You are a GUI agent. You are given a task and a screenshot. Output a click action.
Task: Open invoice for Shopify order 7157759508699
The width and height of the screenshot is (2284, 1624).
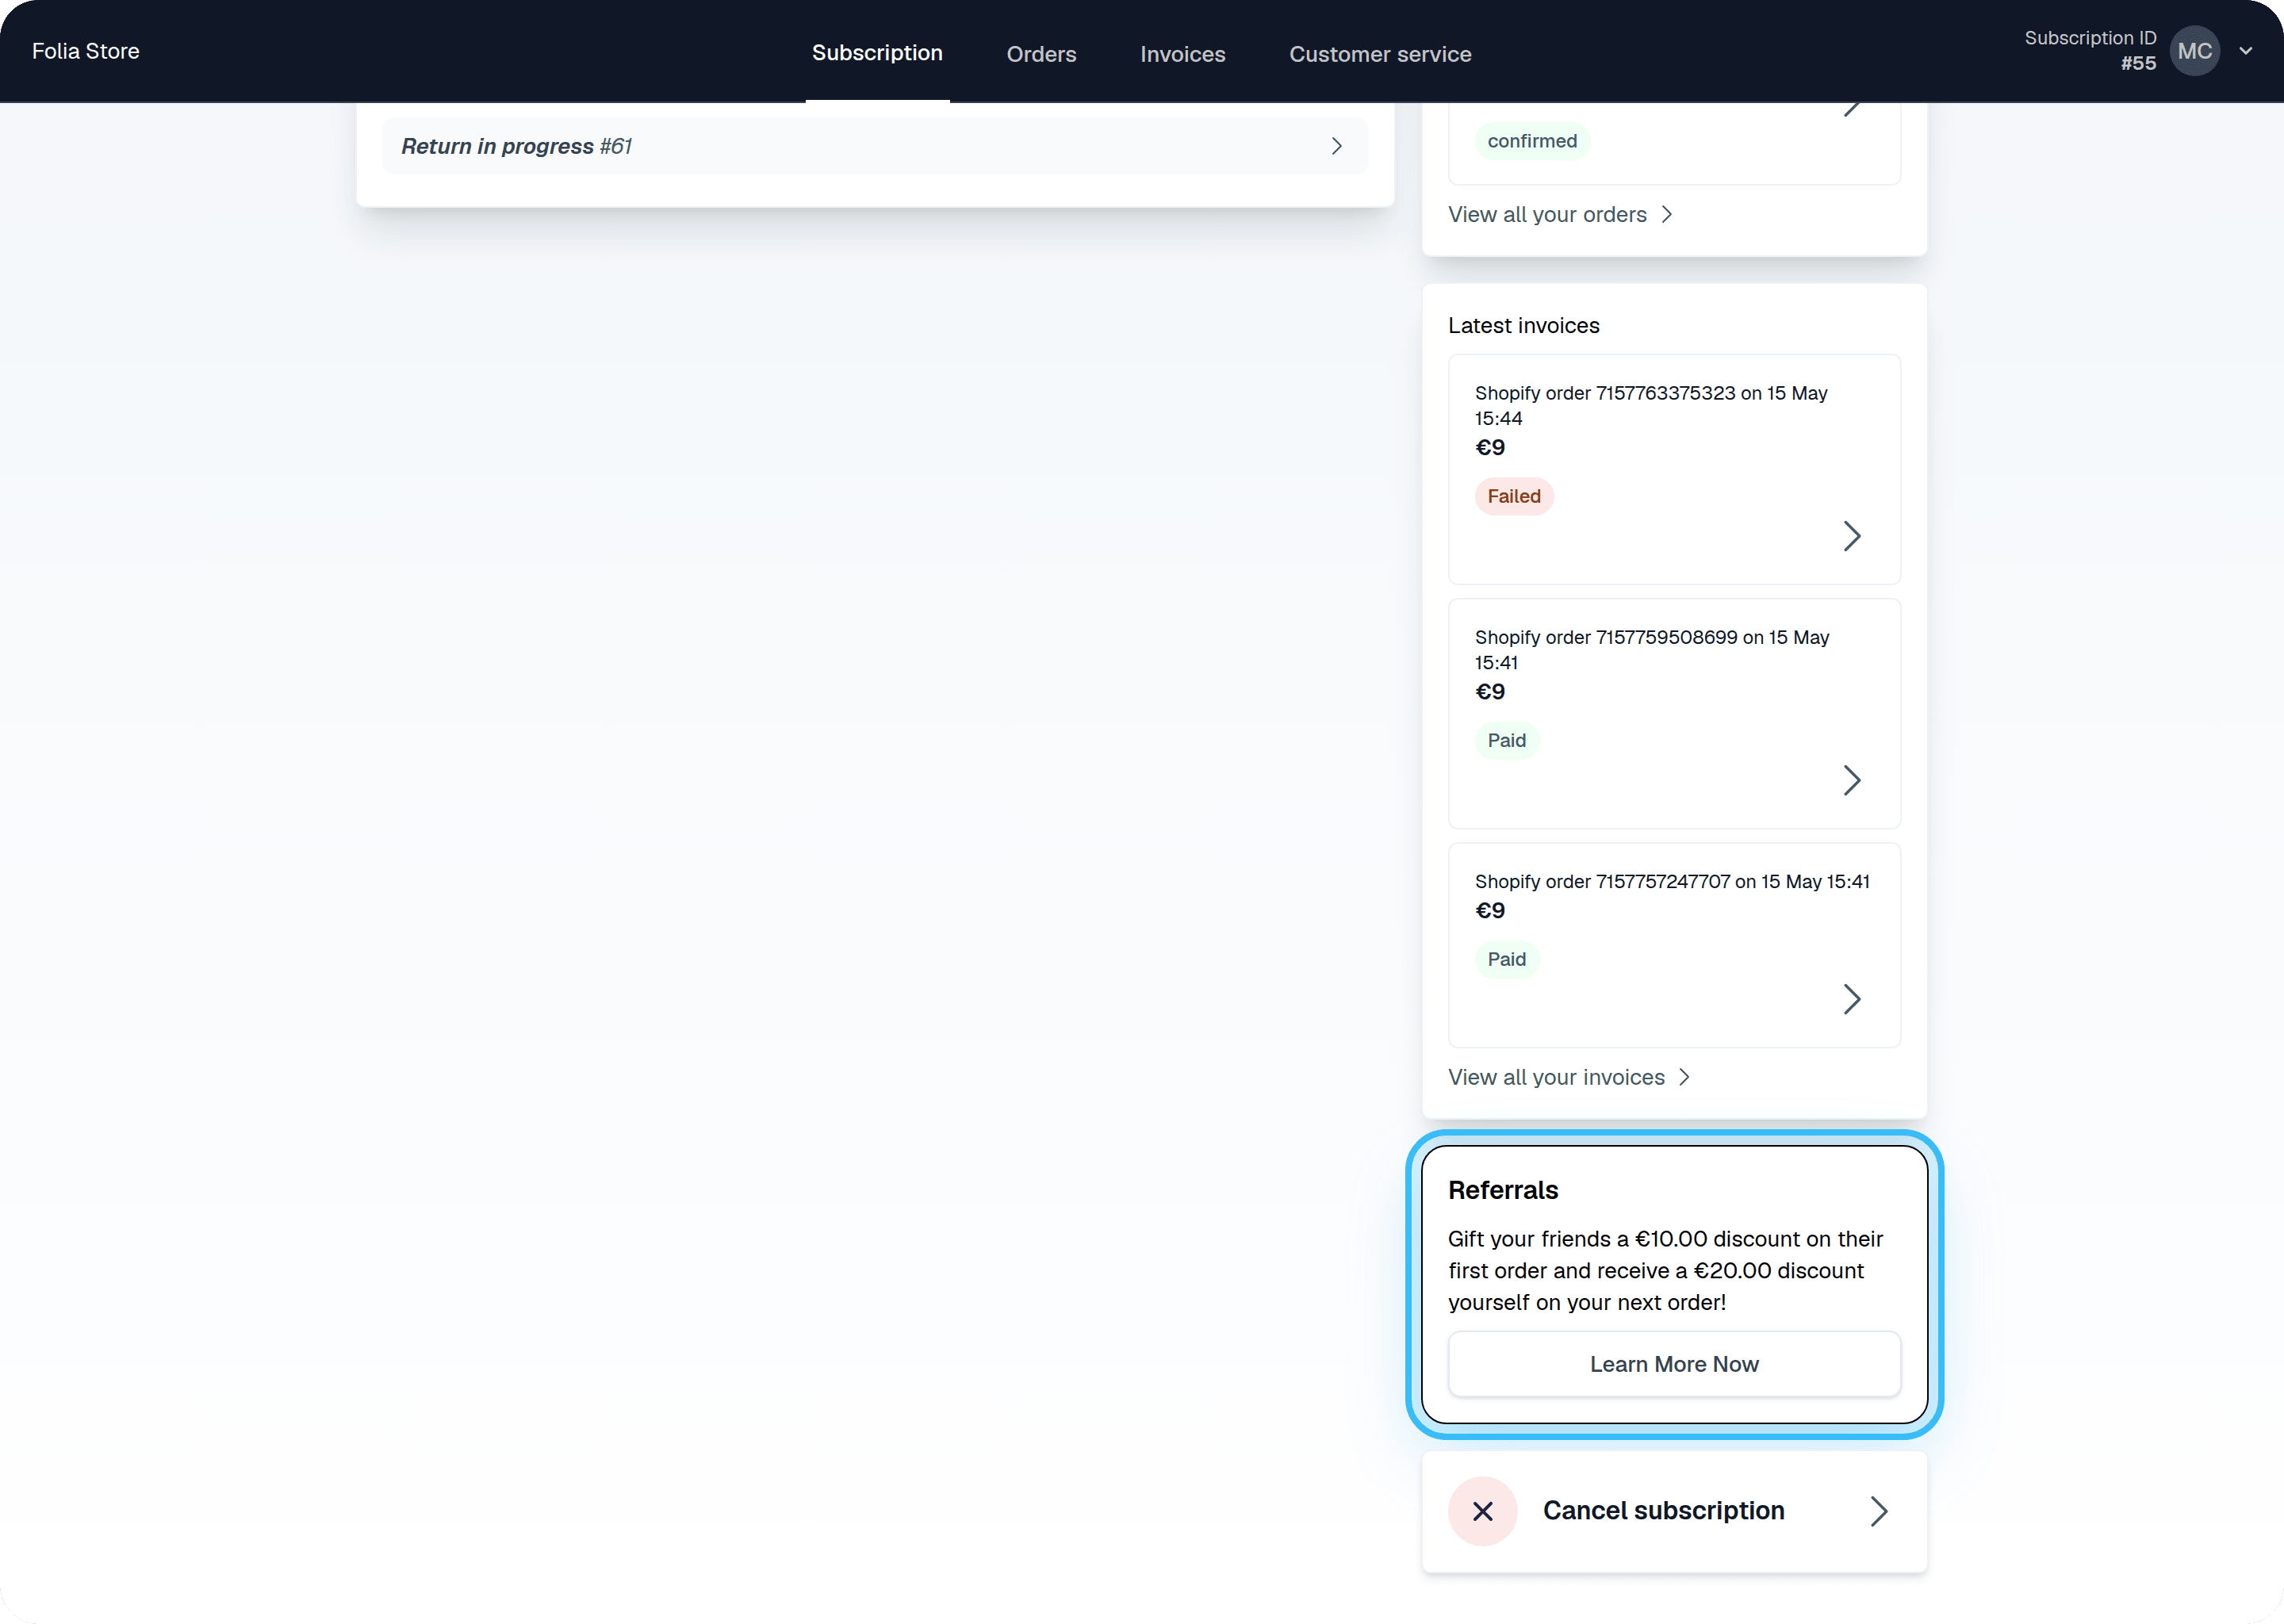(1674, 713)
